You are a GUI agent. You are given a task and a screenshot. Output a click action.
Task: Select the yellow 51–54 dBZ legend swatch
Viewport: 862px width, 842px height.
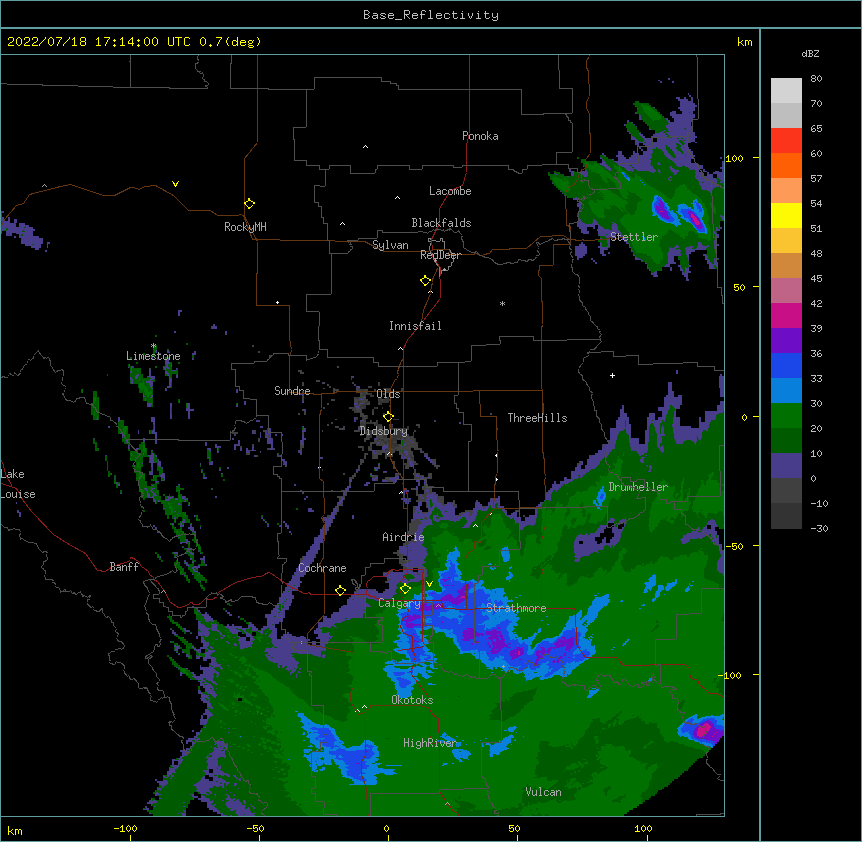(786, 215)
